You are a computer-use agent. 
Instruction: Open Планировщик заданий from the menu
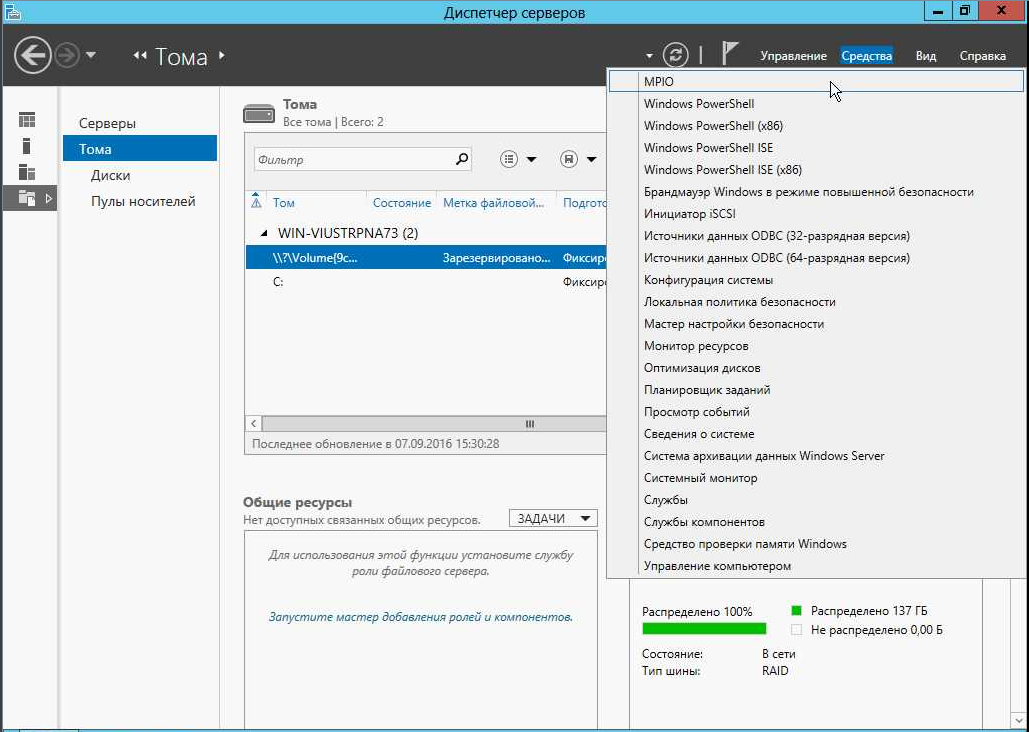click(x=816, y=390)
